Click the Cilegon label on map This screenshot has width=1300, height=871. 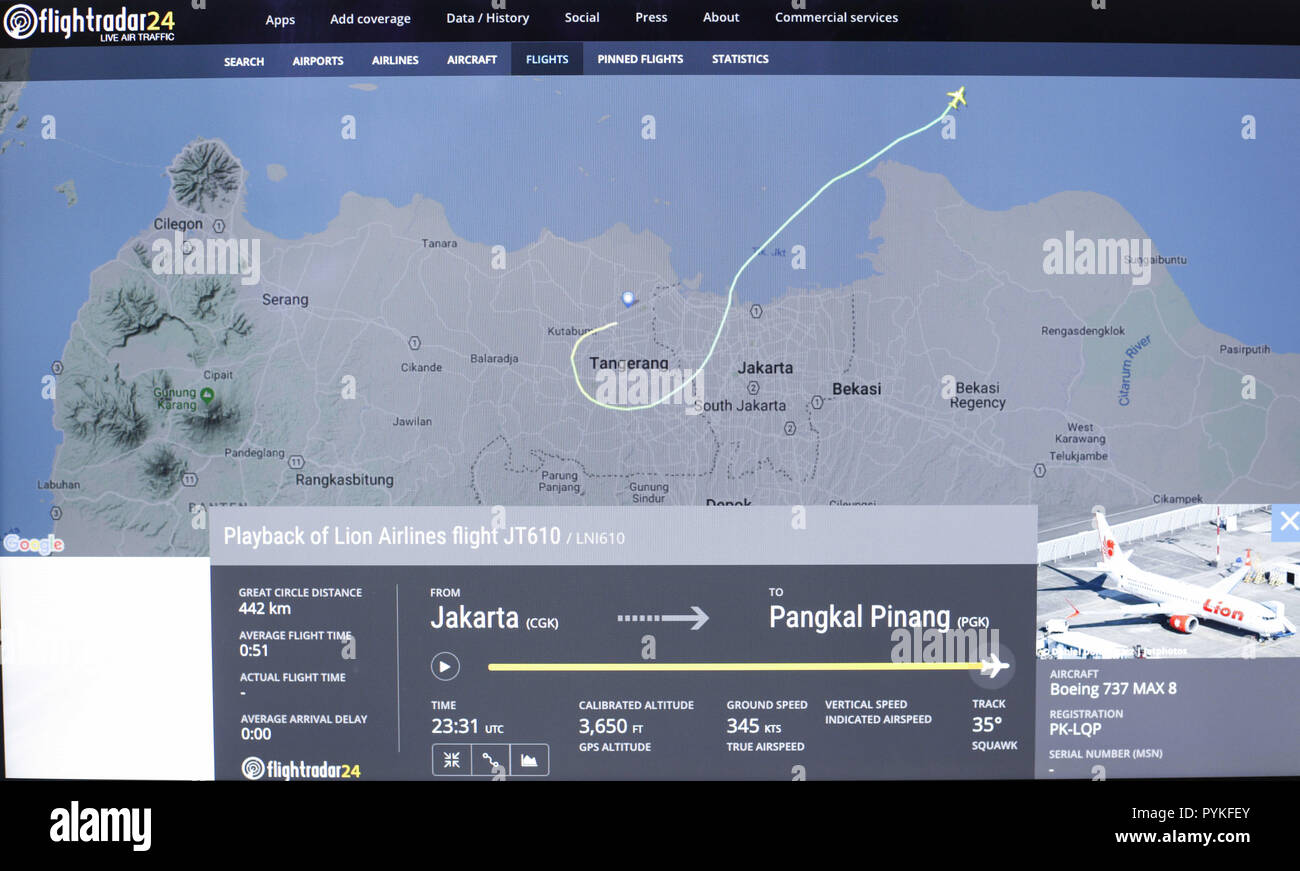coord(178,224)
